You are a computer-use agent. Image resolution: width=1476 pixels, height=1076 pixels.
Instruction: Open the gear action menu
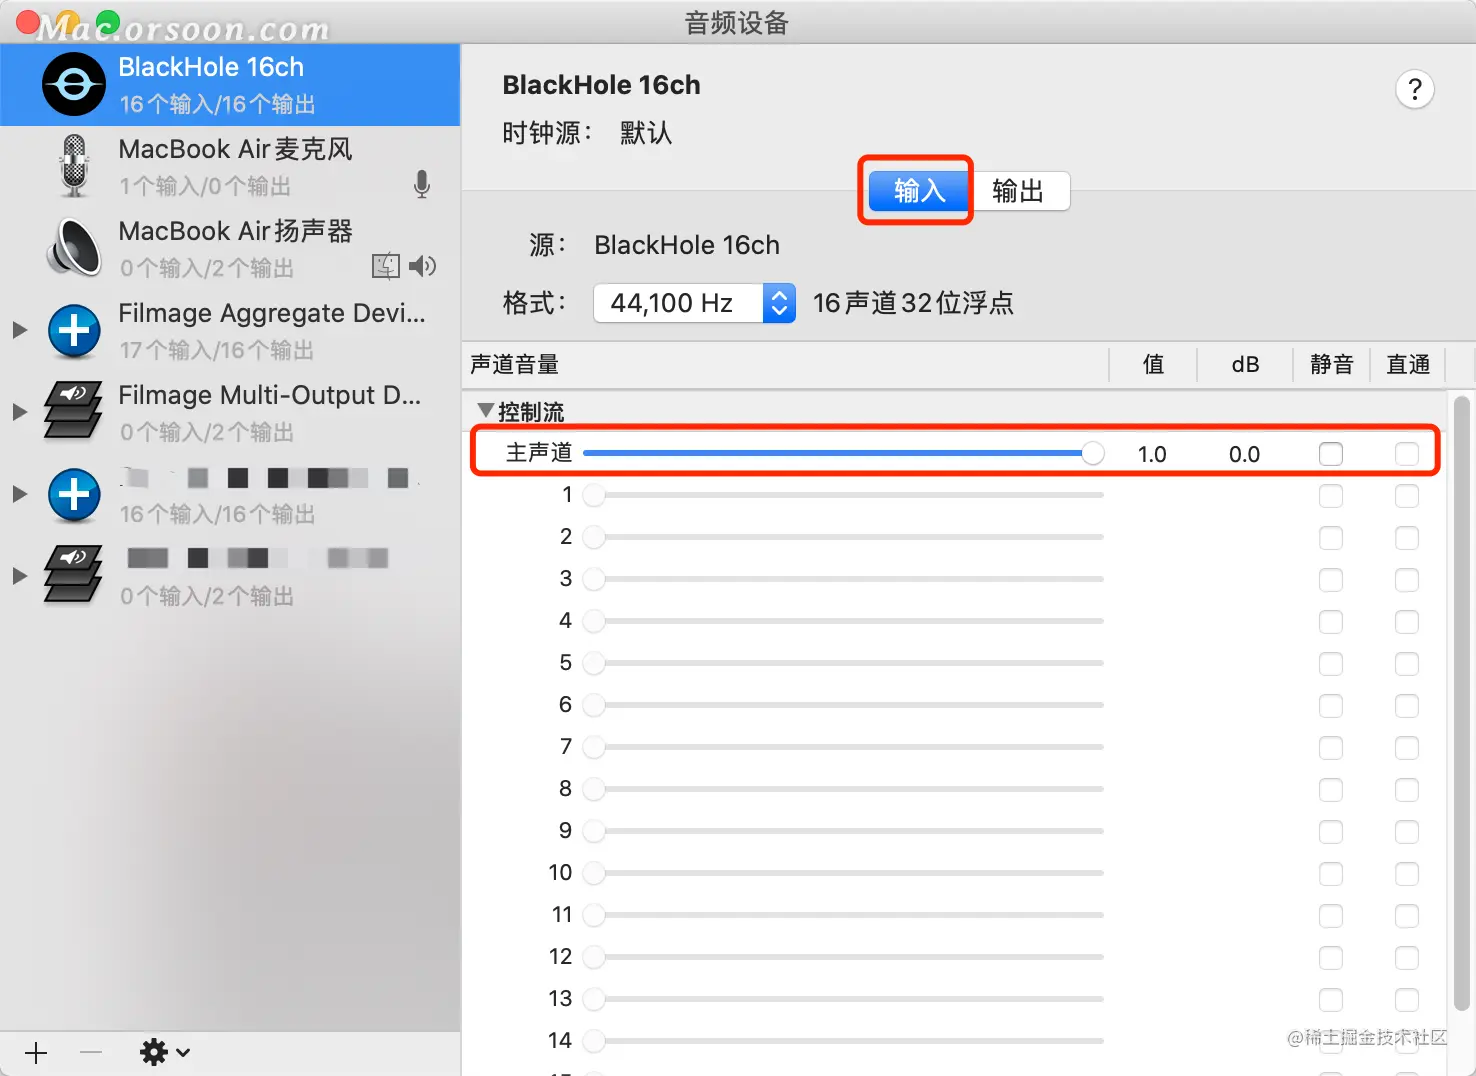[x=165, y=1052]
